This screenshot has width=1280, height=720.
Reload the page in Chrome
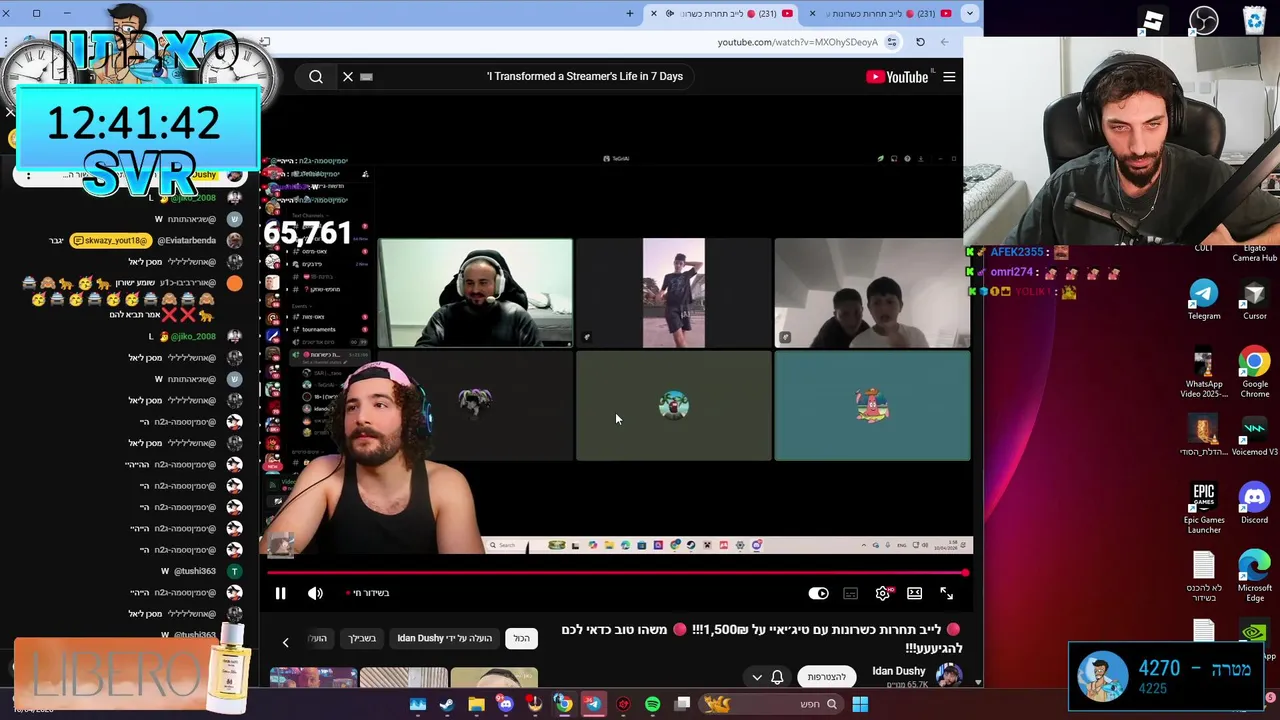[920, 42]
